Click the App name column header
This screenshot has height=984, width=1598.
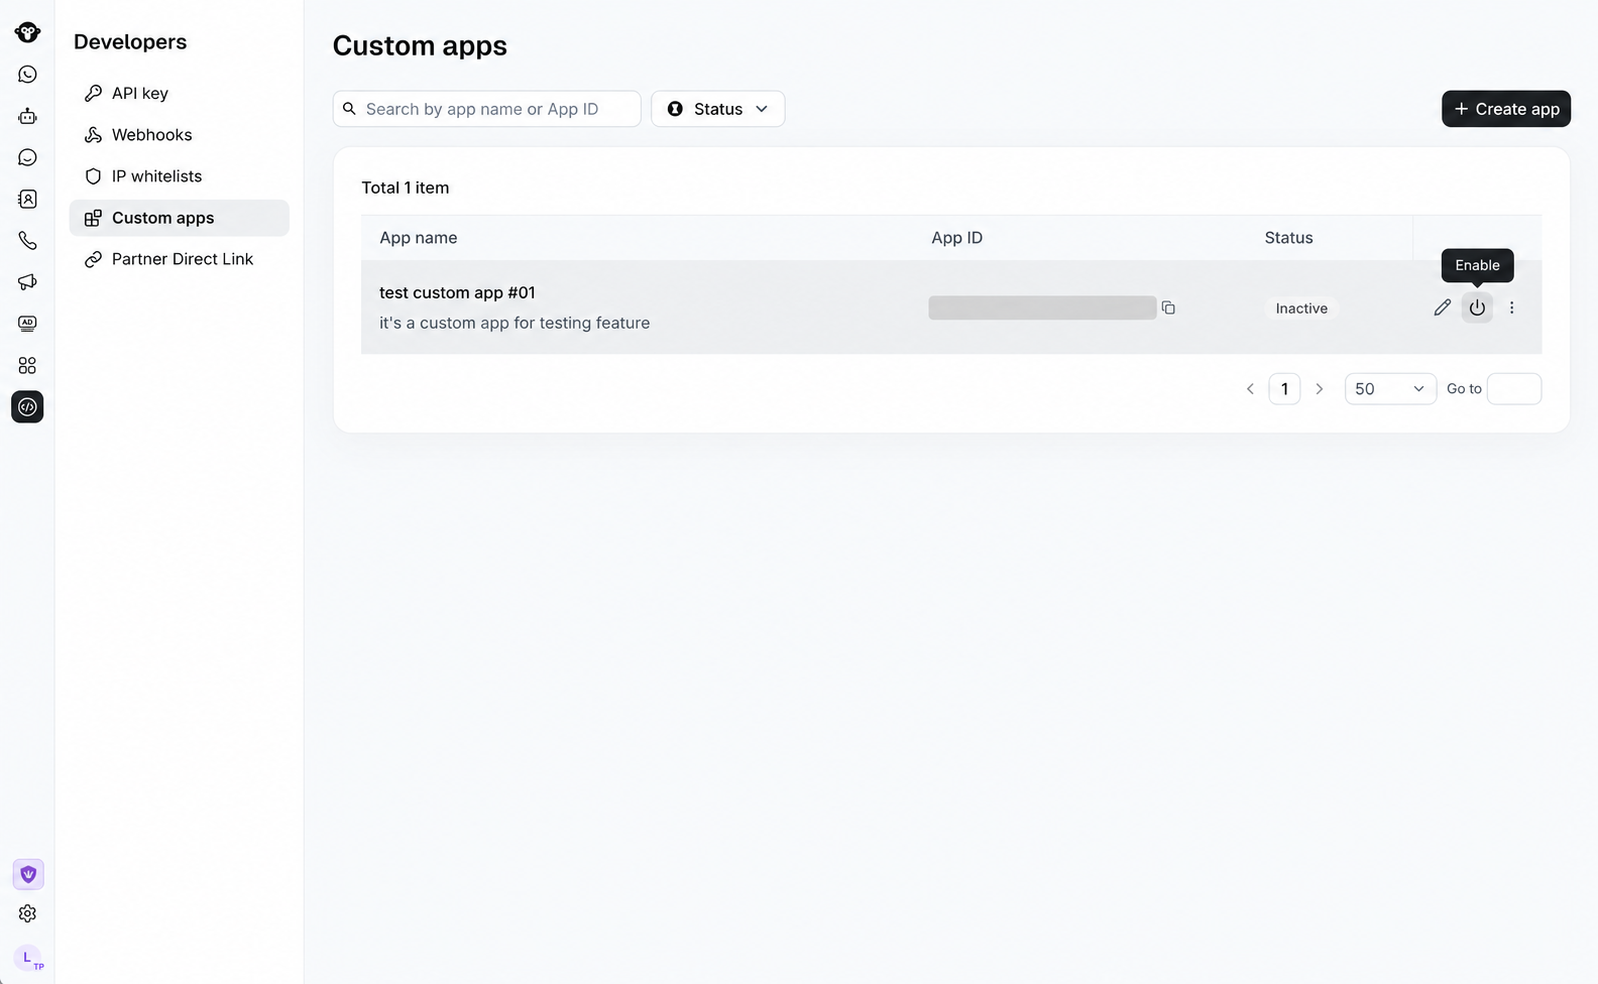418,238
